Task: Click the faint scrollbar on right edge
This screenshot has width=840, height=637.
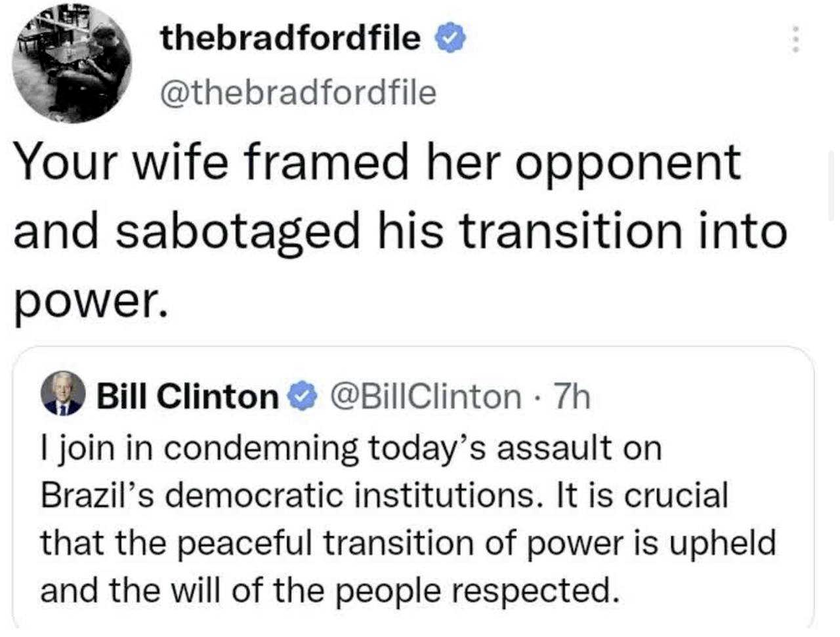Action: pyautogui.click(x=832, y=185)
